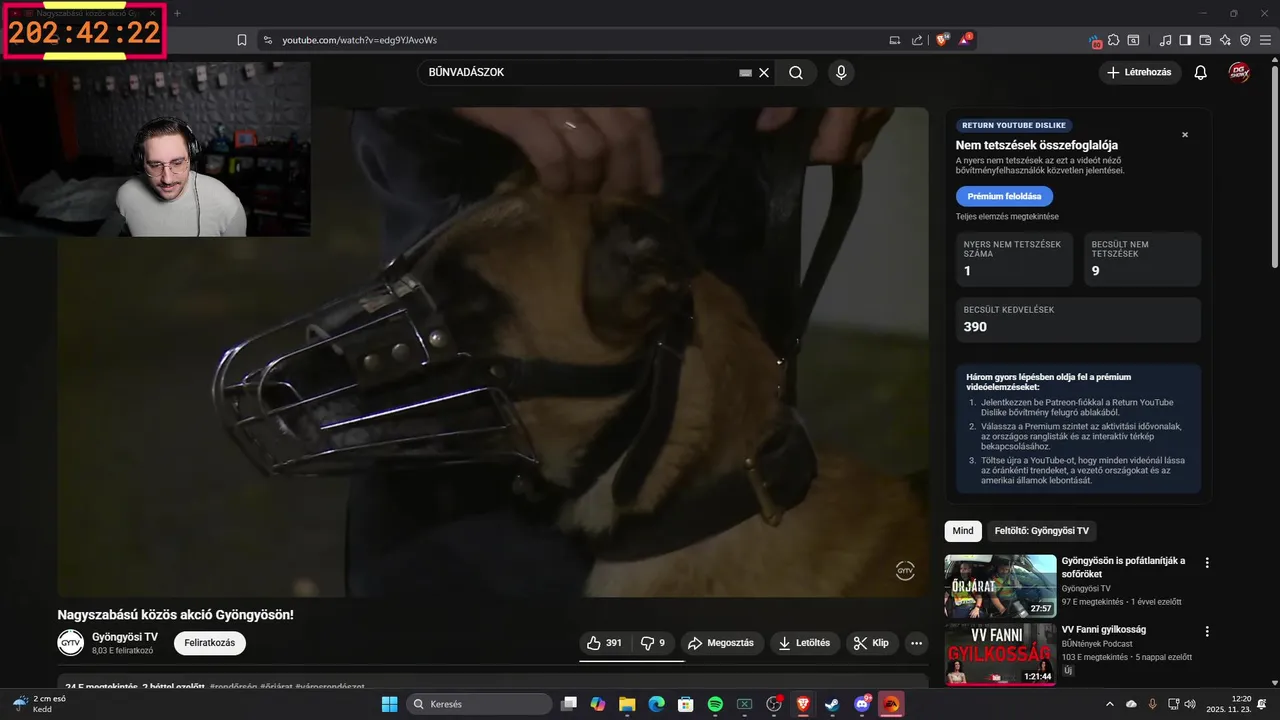The height and width of the screenshot is (720, 1280).
Task: Open File Explorer from the taskbar
Action: click(627, 704)
